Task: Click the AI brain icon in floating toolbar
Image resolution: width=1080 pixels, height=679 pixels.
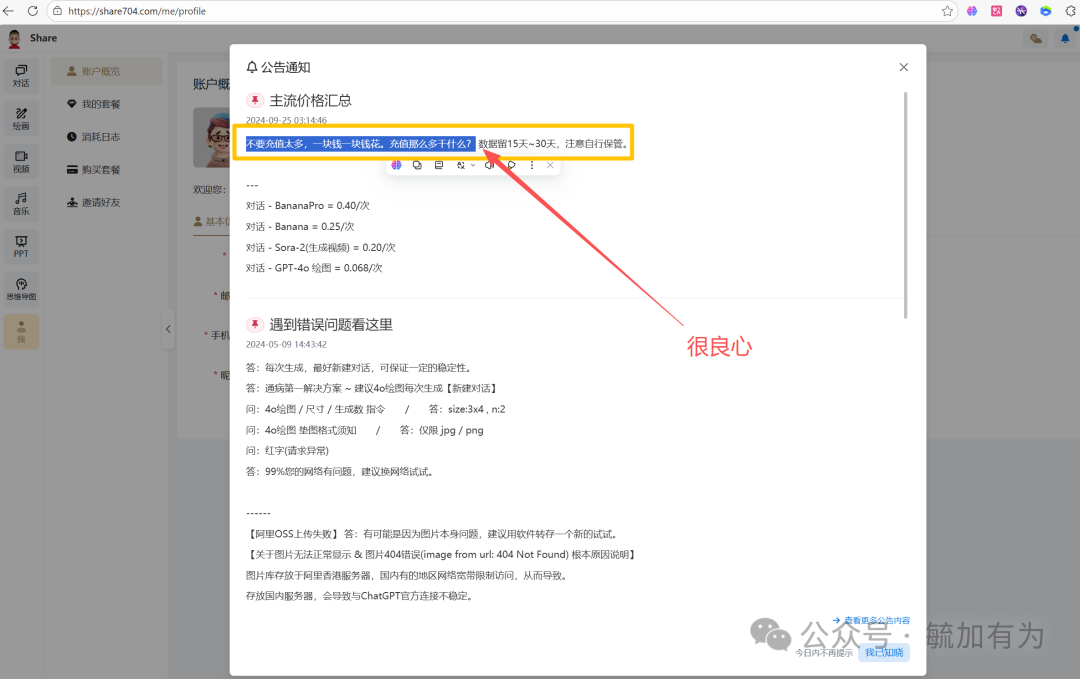Action: (x=397, y=165)
